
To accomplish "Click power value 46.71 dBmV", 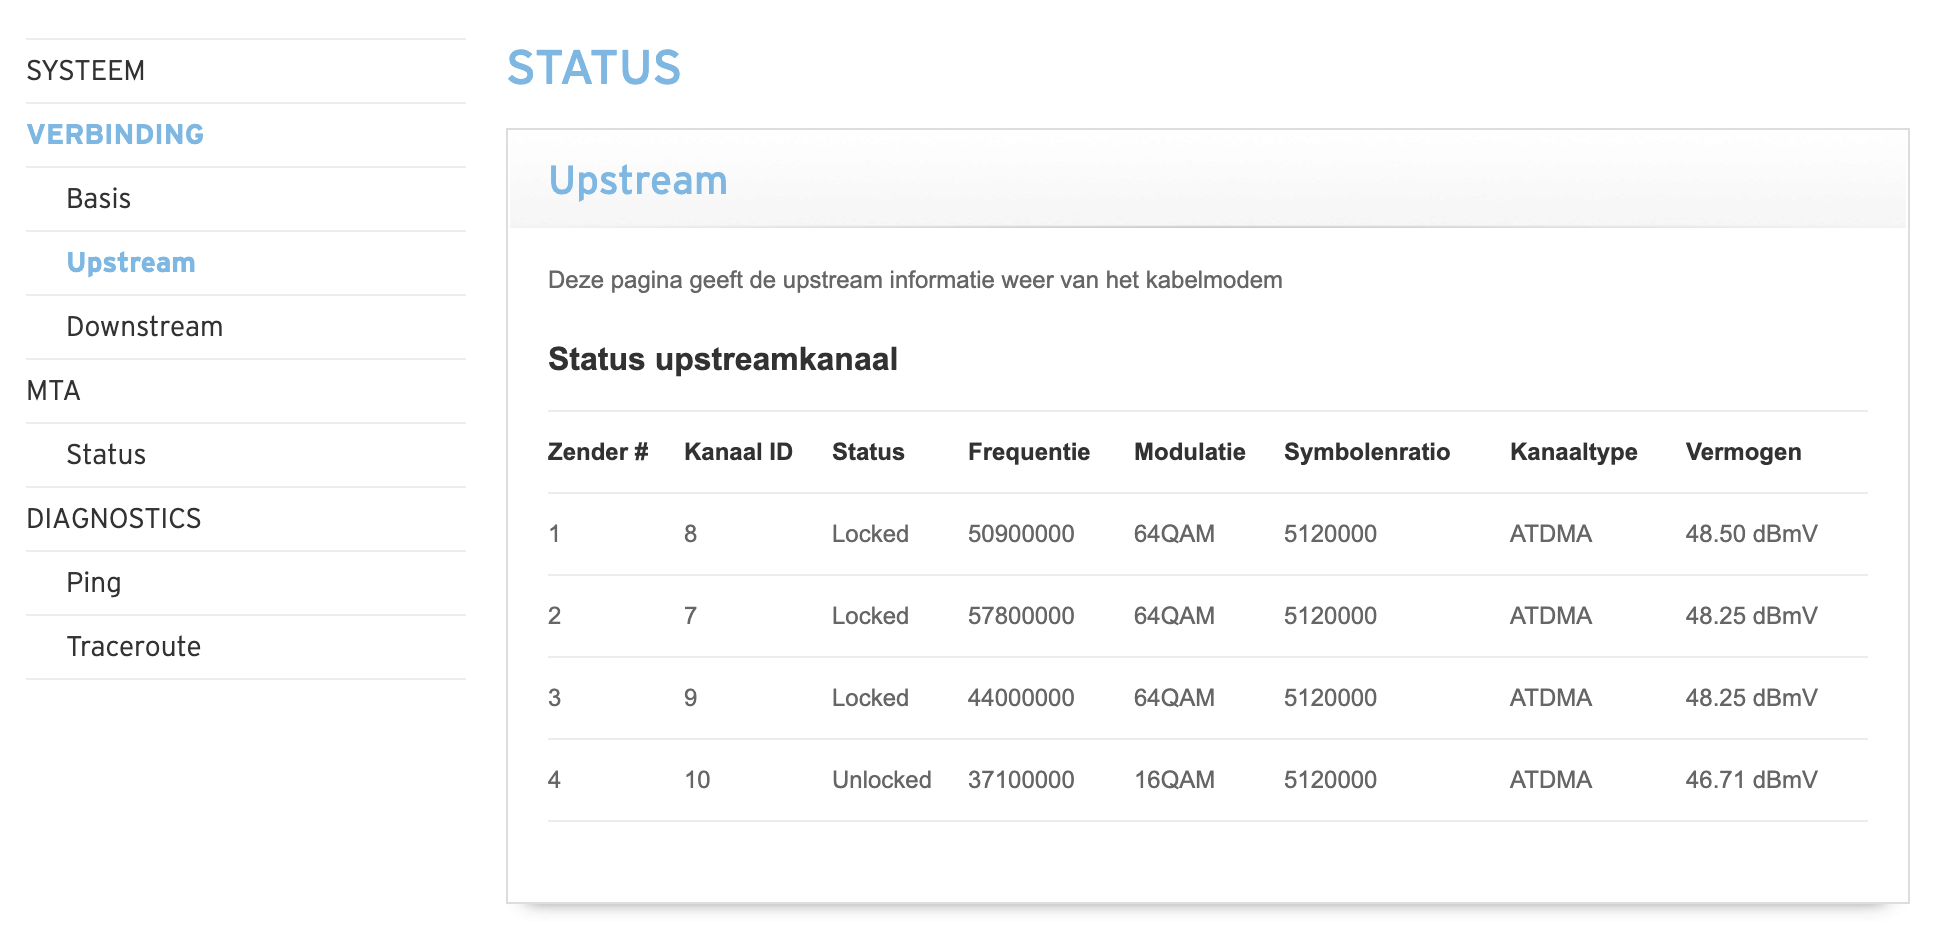I will coord(1751,780).
